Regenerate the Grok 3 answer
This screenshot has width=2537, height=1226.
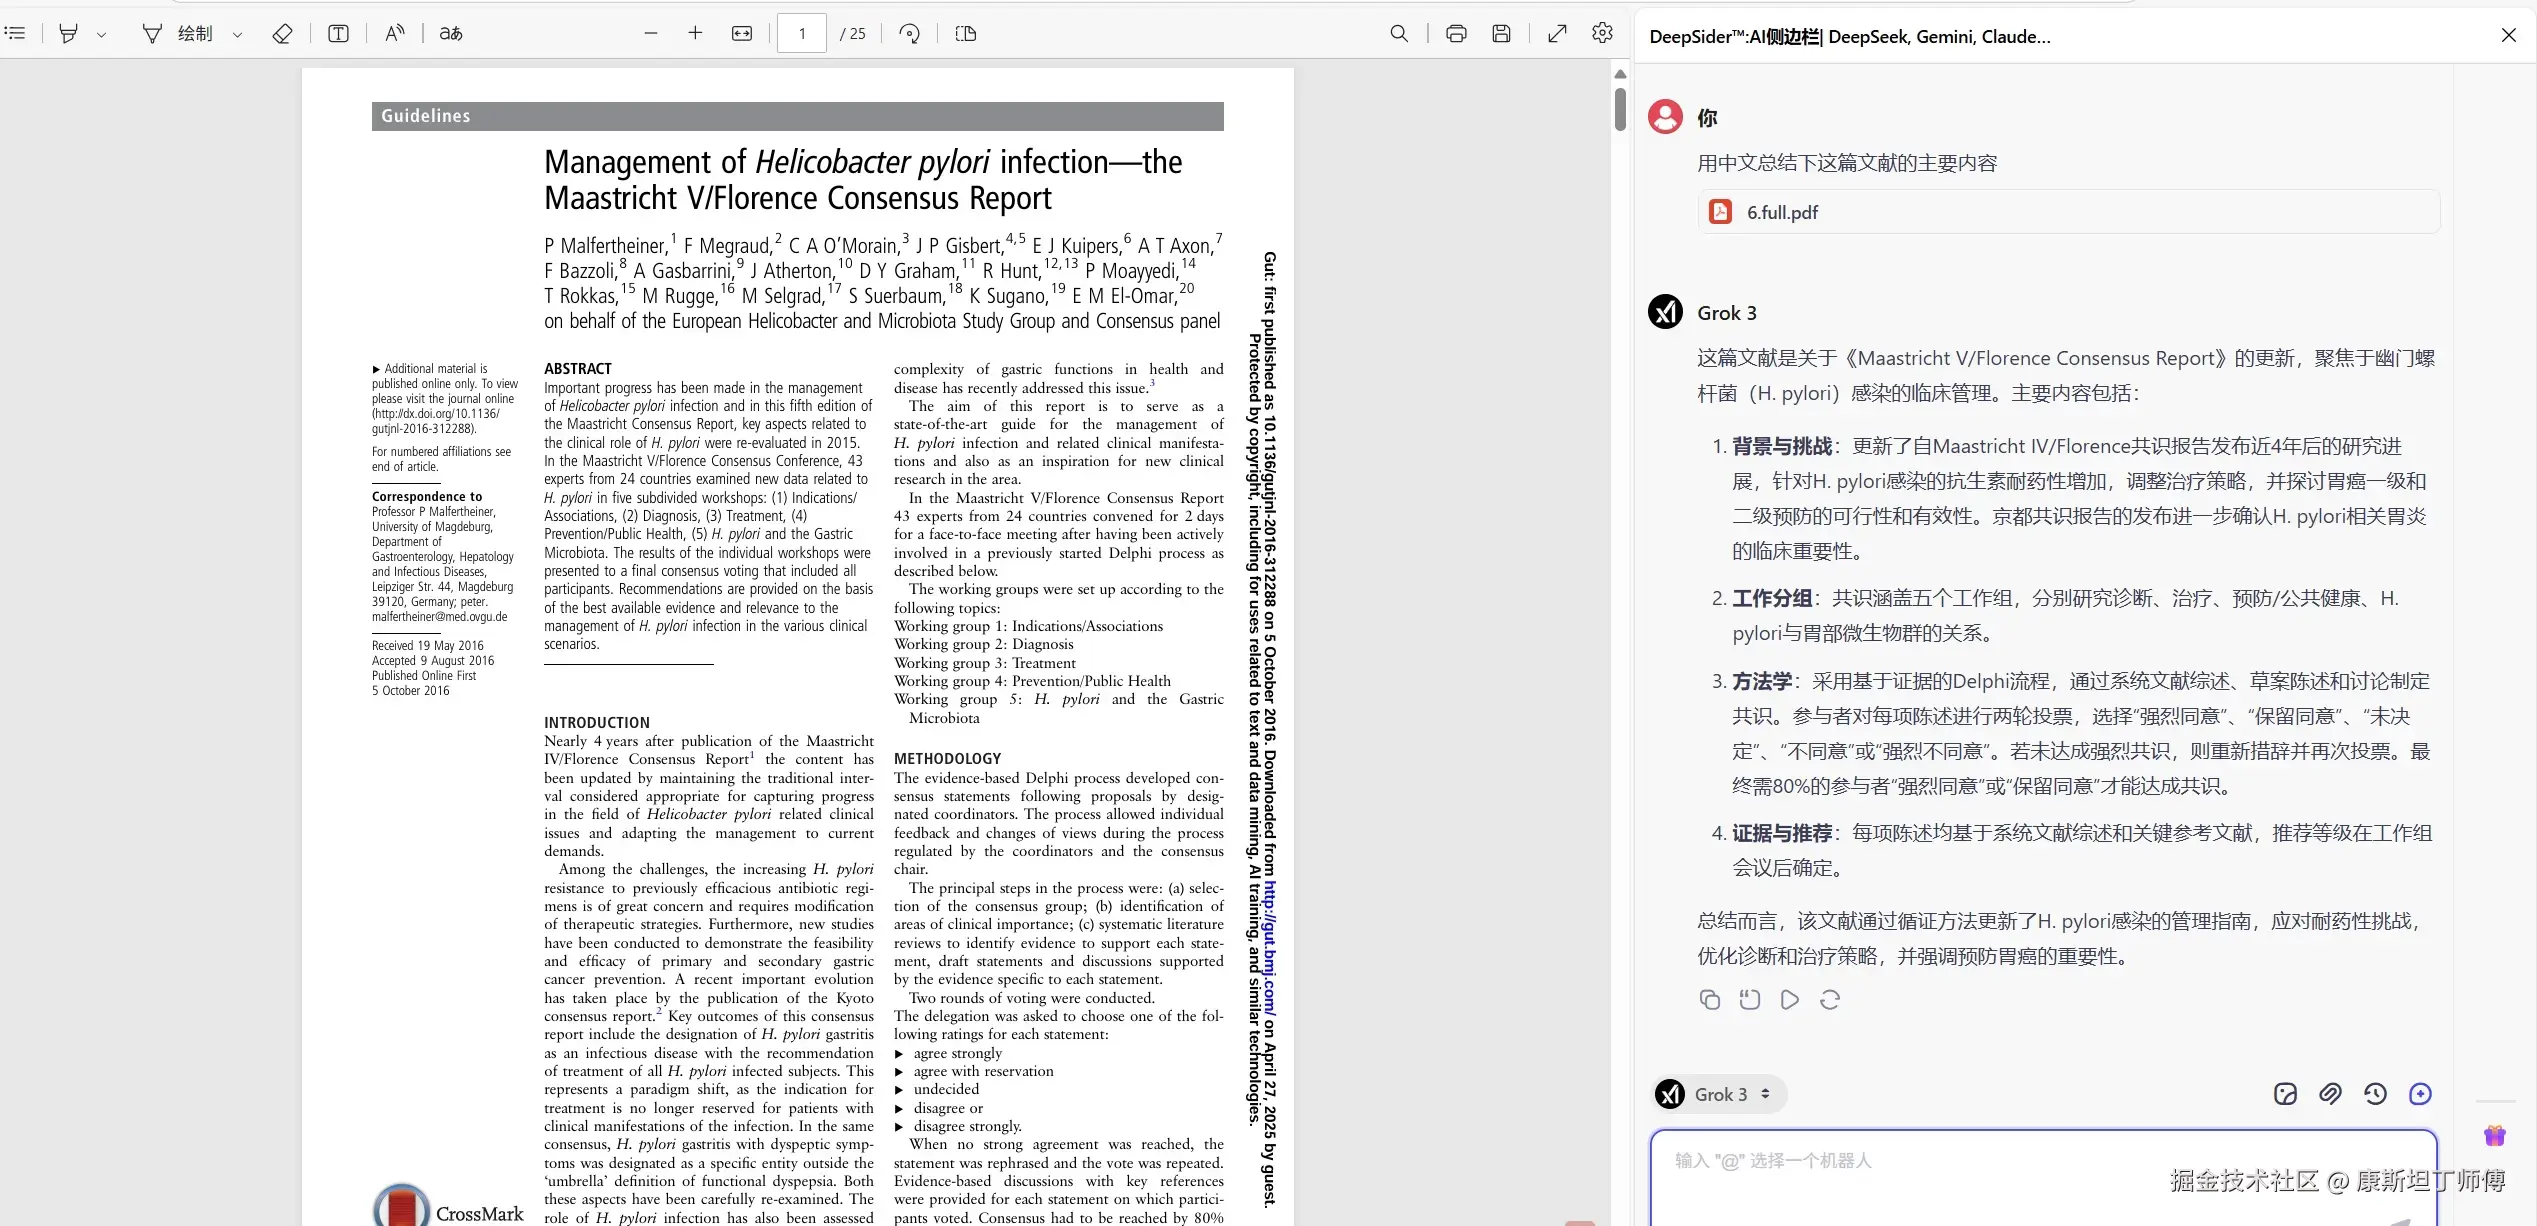(1830, 1000)
